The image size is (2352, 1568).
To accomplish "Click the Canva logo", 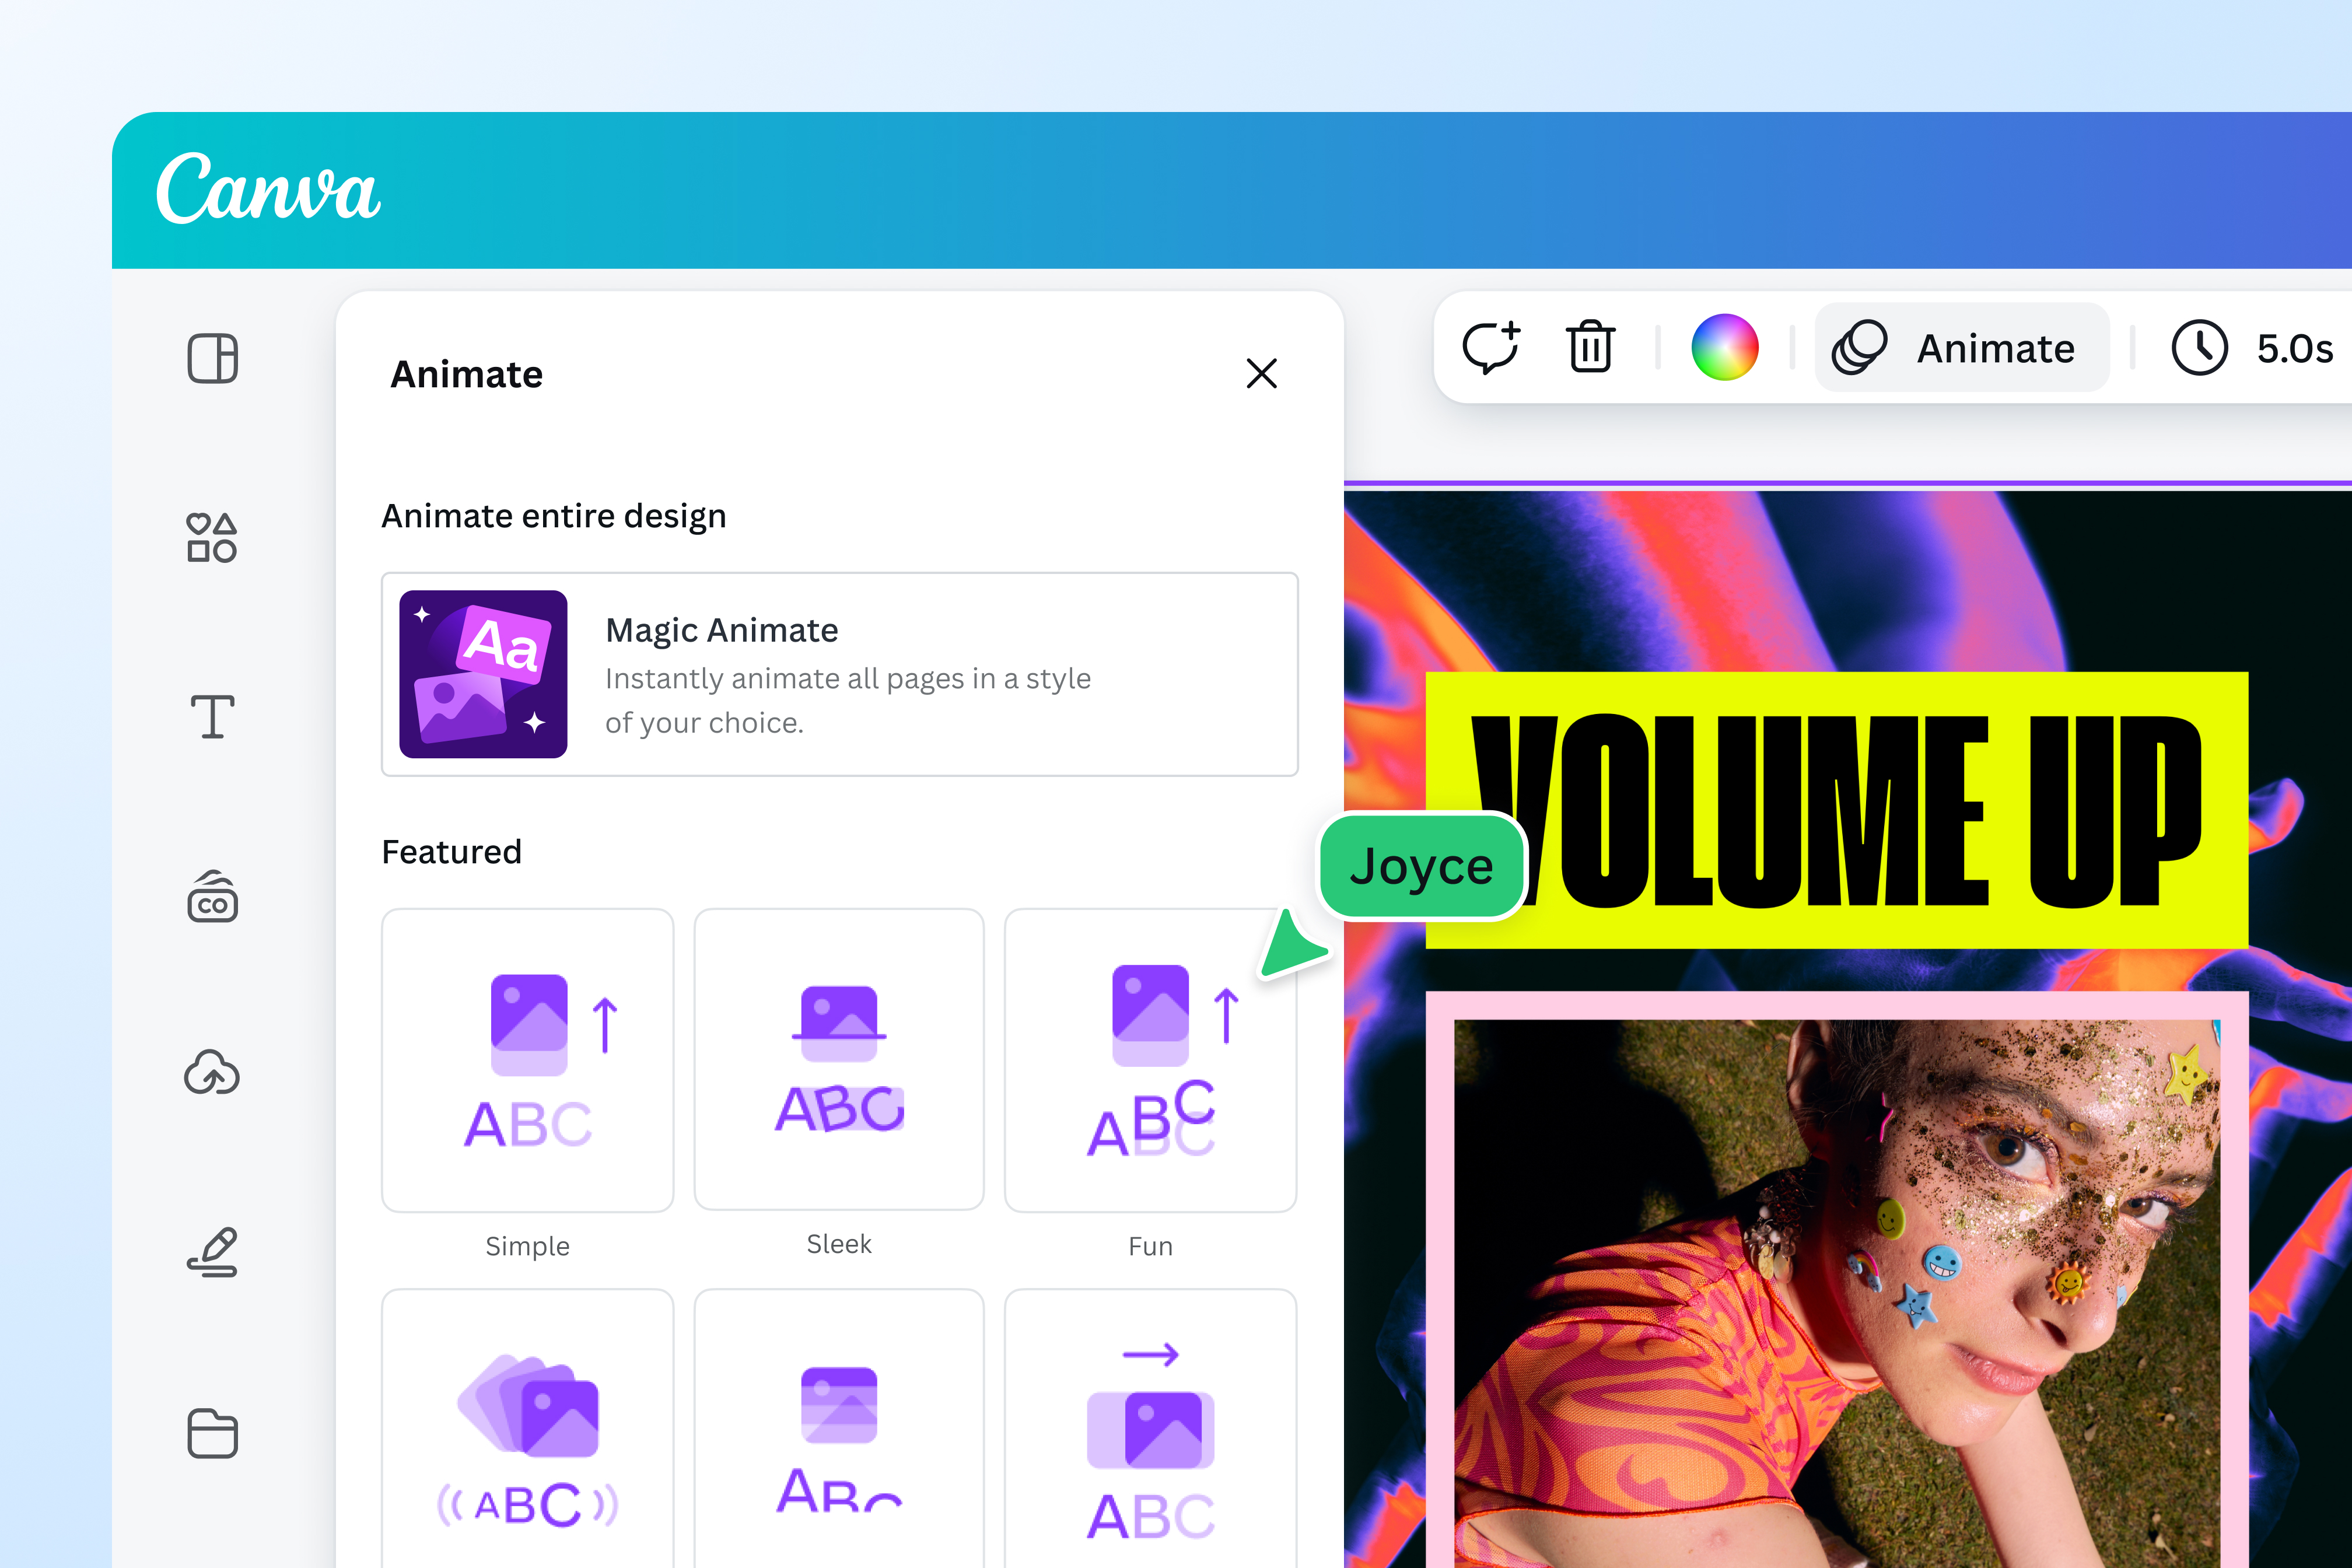I will tap(268, 188).
